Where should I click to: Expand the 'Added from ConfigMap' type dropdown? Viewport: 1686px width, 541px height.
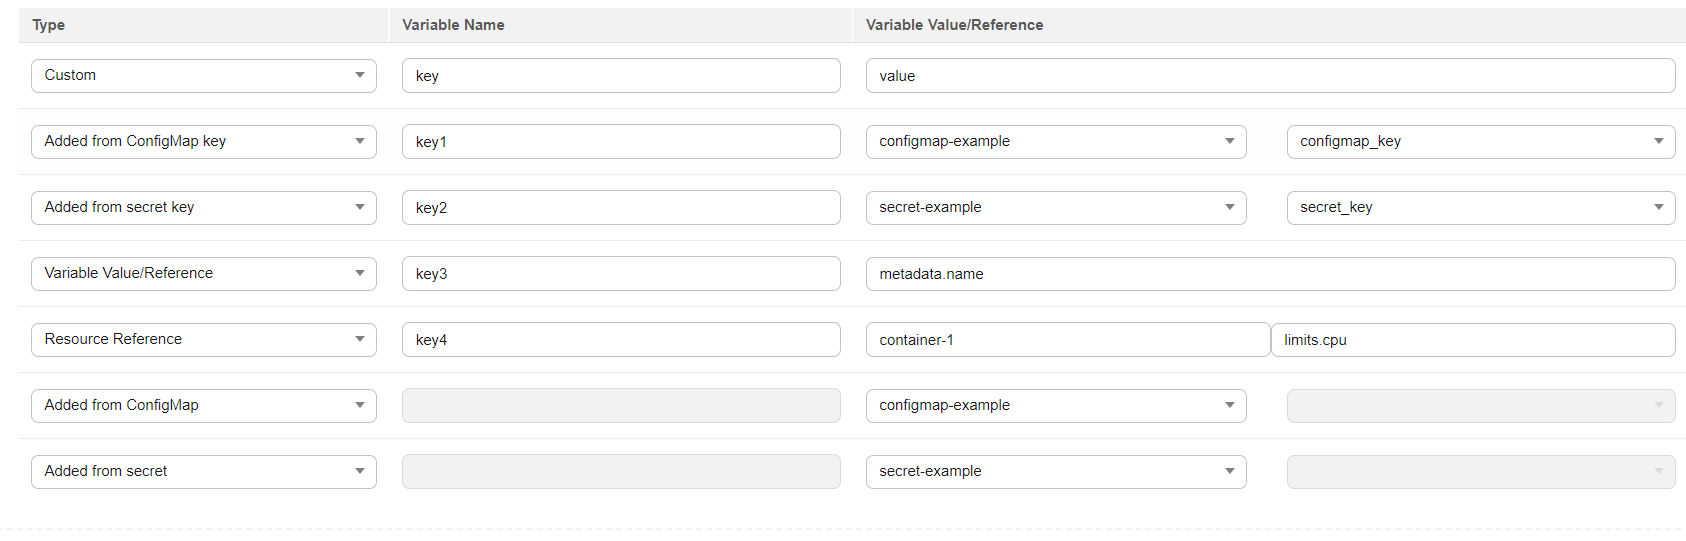coord(203,406)
